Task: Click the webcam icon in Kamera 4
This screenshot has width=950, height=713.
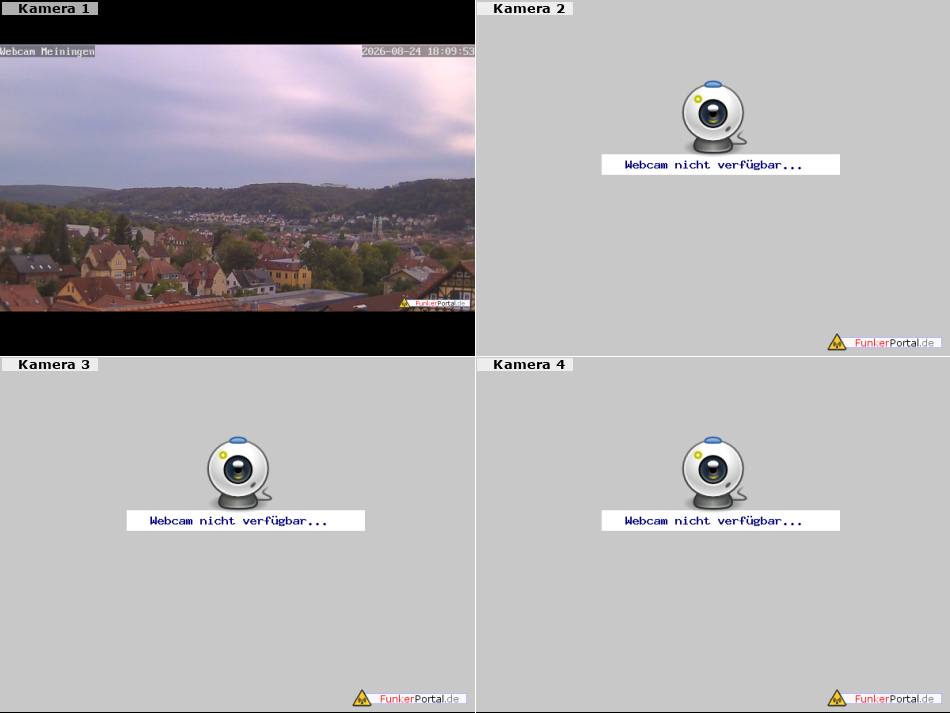Action: click(714, 473)
